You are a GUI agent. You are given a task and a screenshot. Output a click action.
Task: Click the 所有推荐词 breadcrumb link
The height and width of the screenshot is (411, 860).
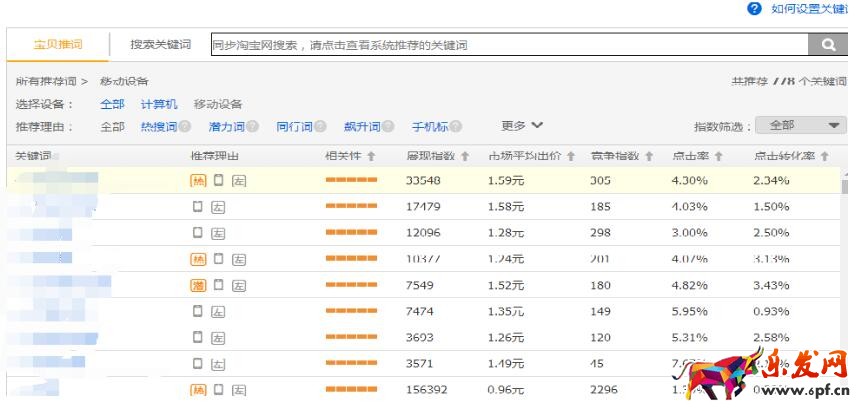click(x=45, y=81)
